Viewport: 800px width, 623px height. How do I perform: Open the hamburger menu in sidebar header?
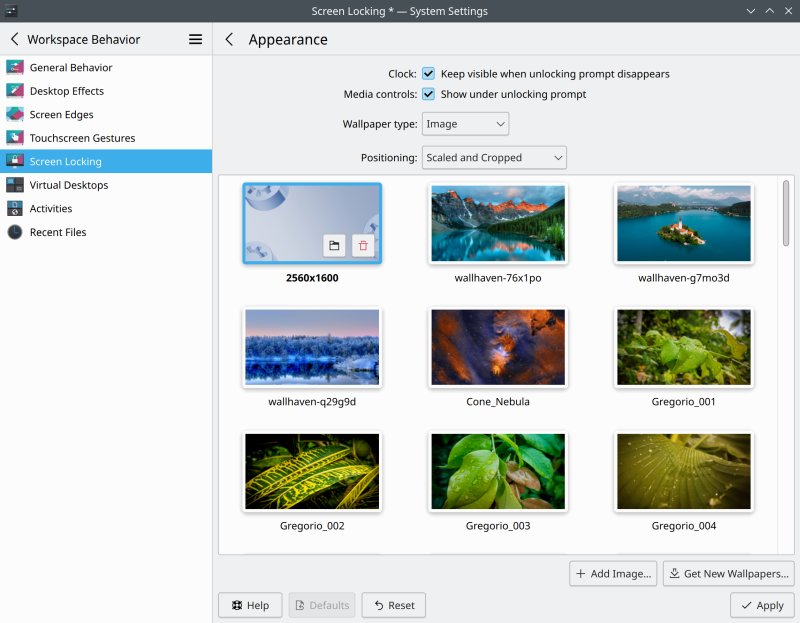point(196,39)
